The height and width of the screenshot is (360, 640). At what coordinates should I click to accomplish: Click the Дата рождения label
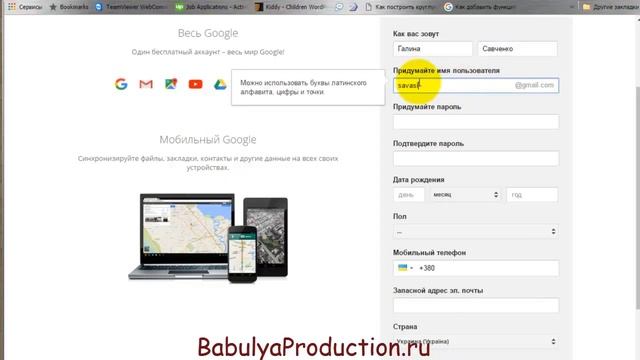(x=418, y=180)
